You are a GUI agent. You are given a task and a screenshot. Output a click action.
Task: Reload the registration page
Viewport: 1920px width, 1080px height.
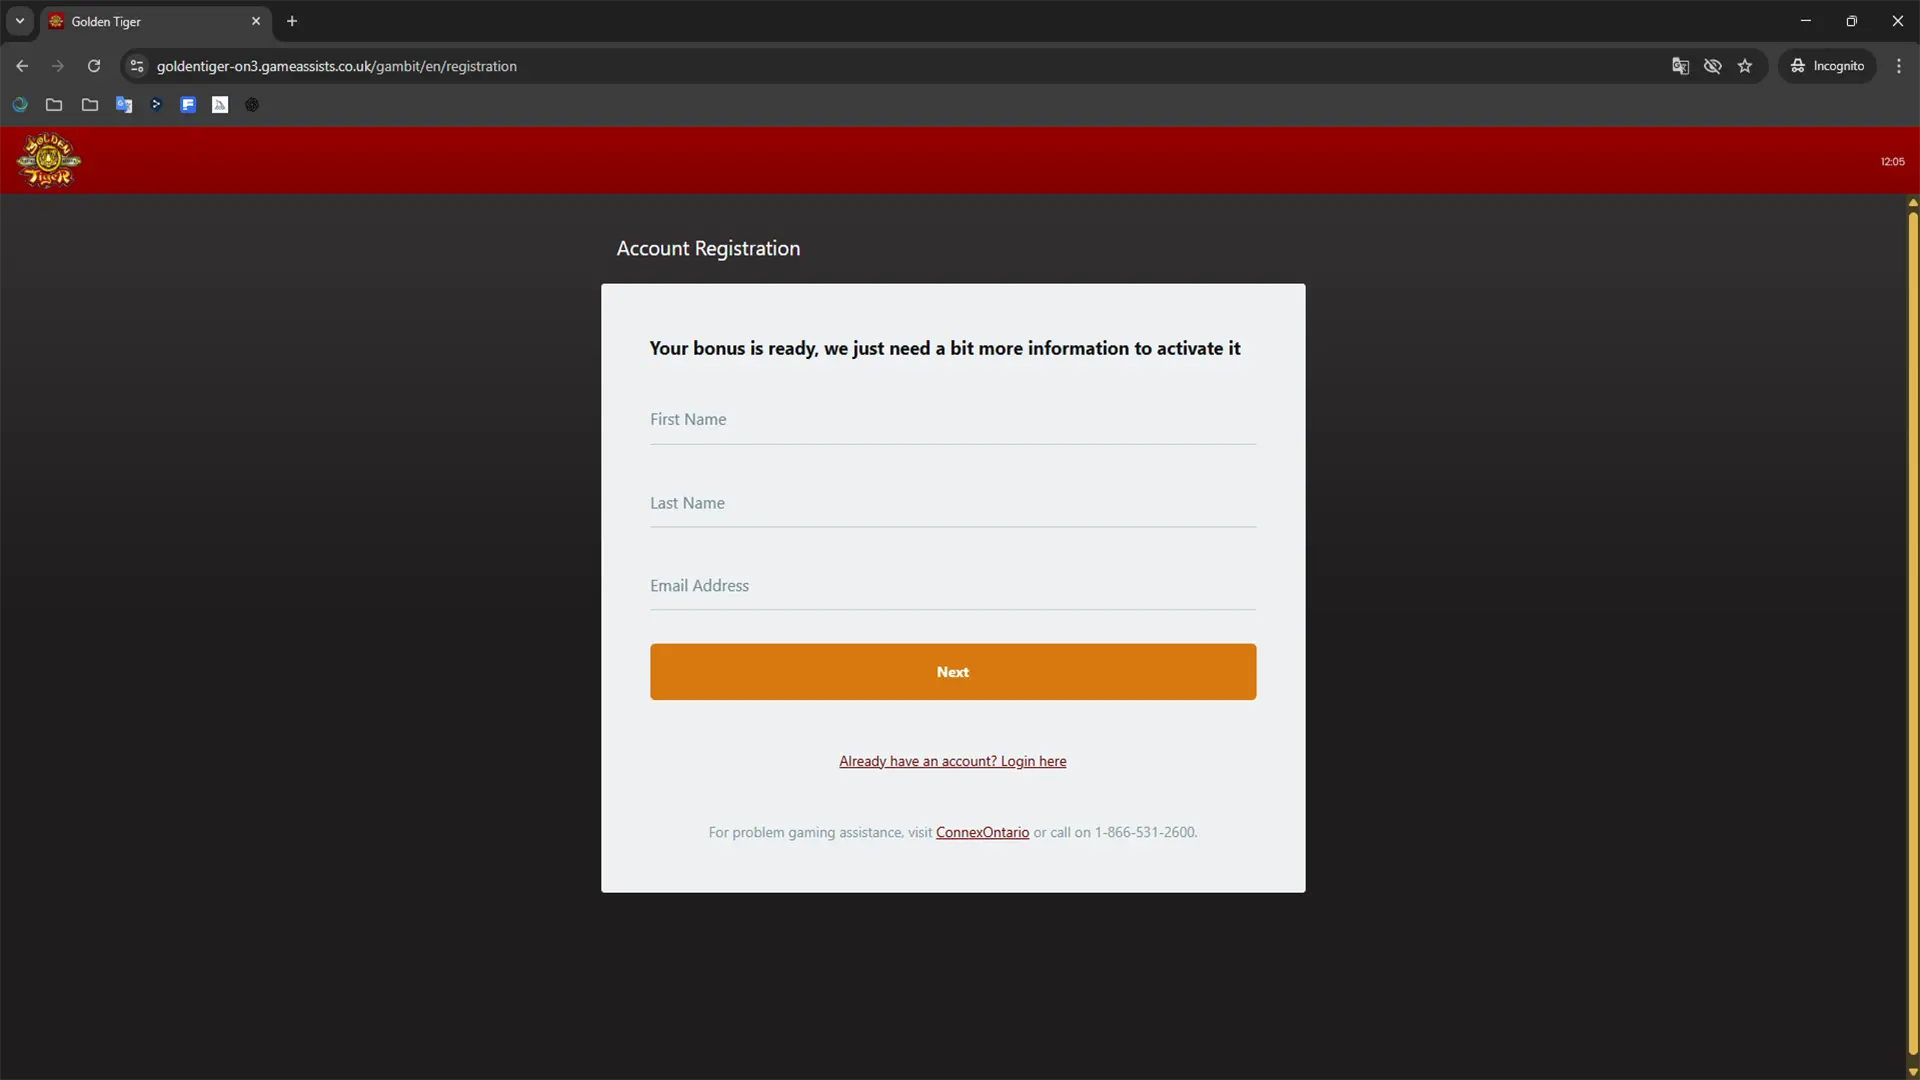(94, 66)
